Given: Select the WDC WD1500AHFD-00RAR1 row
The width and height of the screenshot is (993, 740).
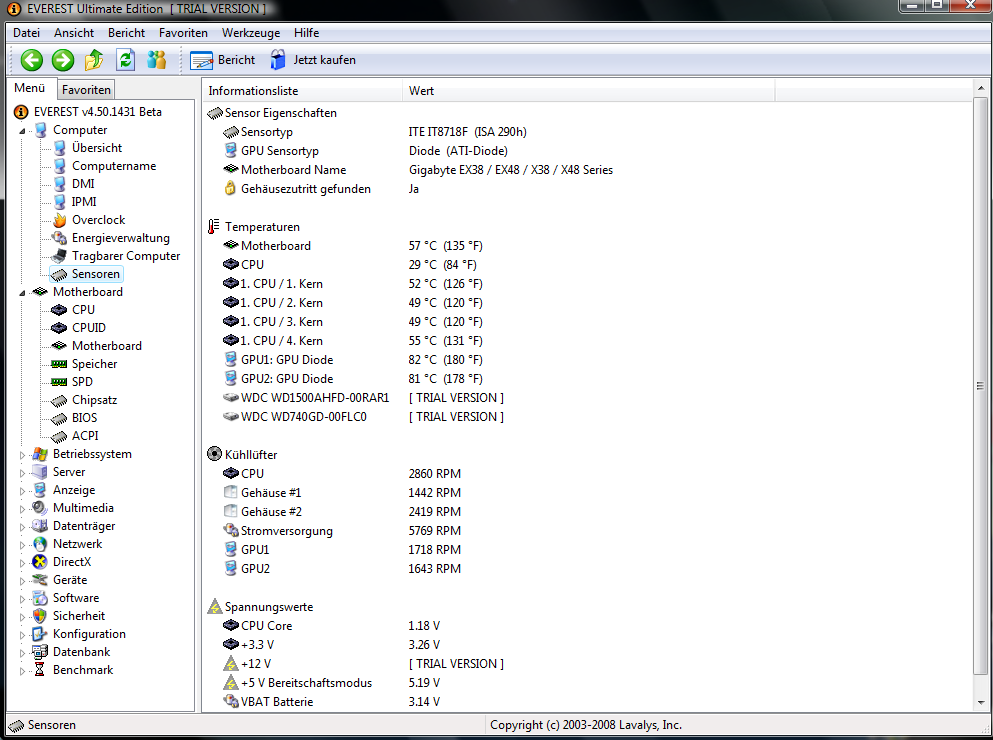Looking at the screenshot, I should click(586, 398).
